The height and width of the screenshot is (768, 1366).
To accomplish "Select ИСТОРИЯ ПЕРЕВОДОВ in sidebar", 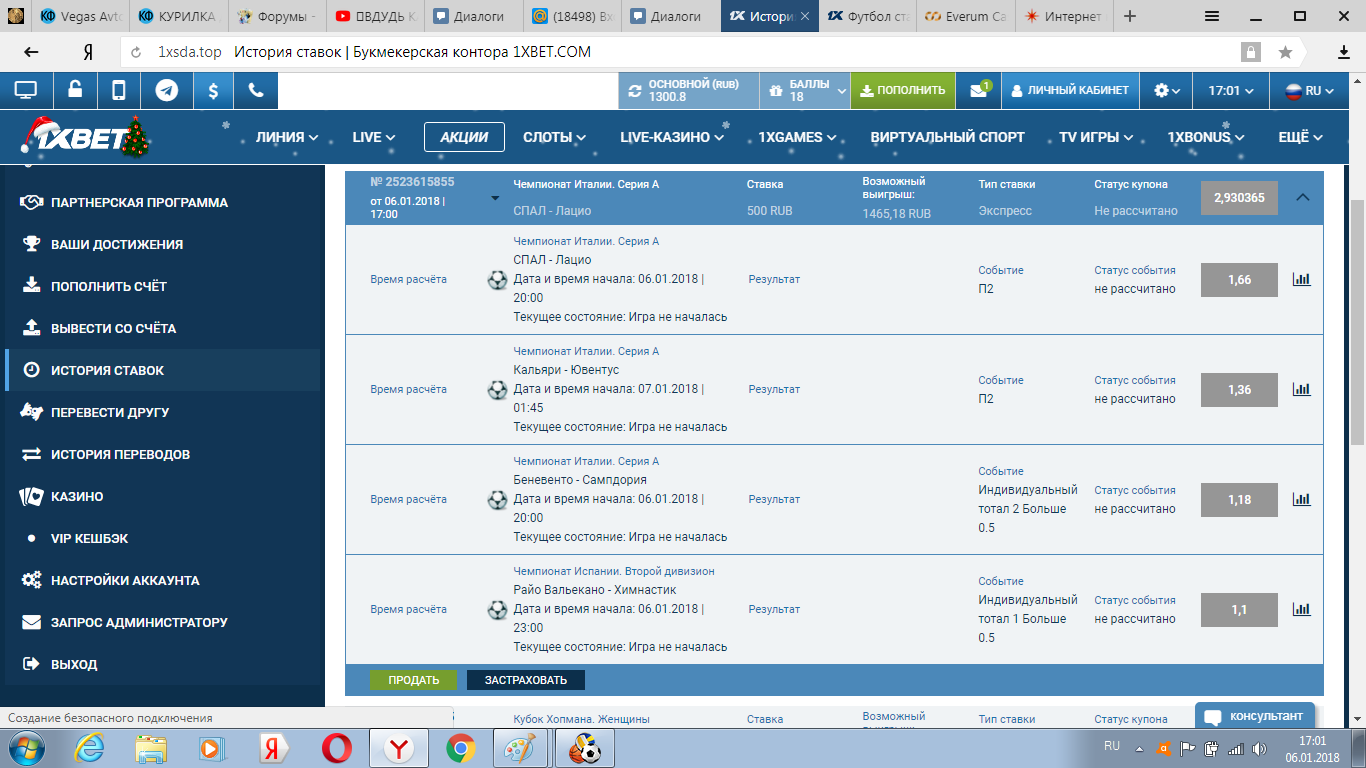I will pos(120,454).
